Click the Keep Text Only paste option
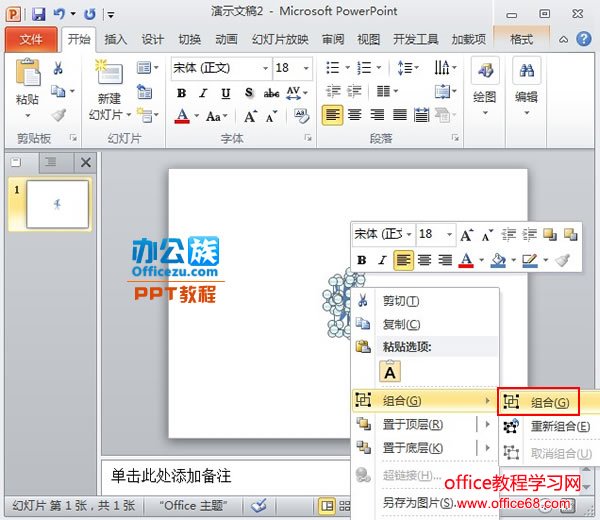This screenshot has width=600, height=520. point(390,372)
